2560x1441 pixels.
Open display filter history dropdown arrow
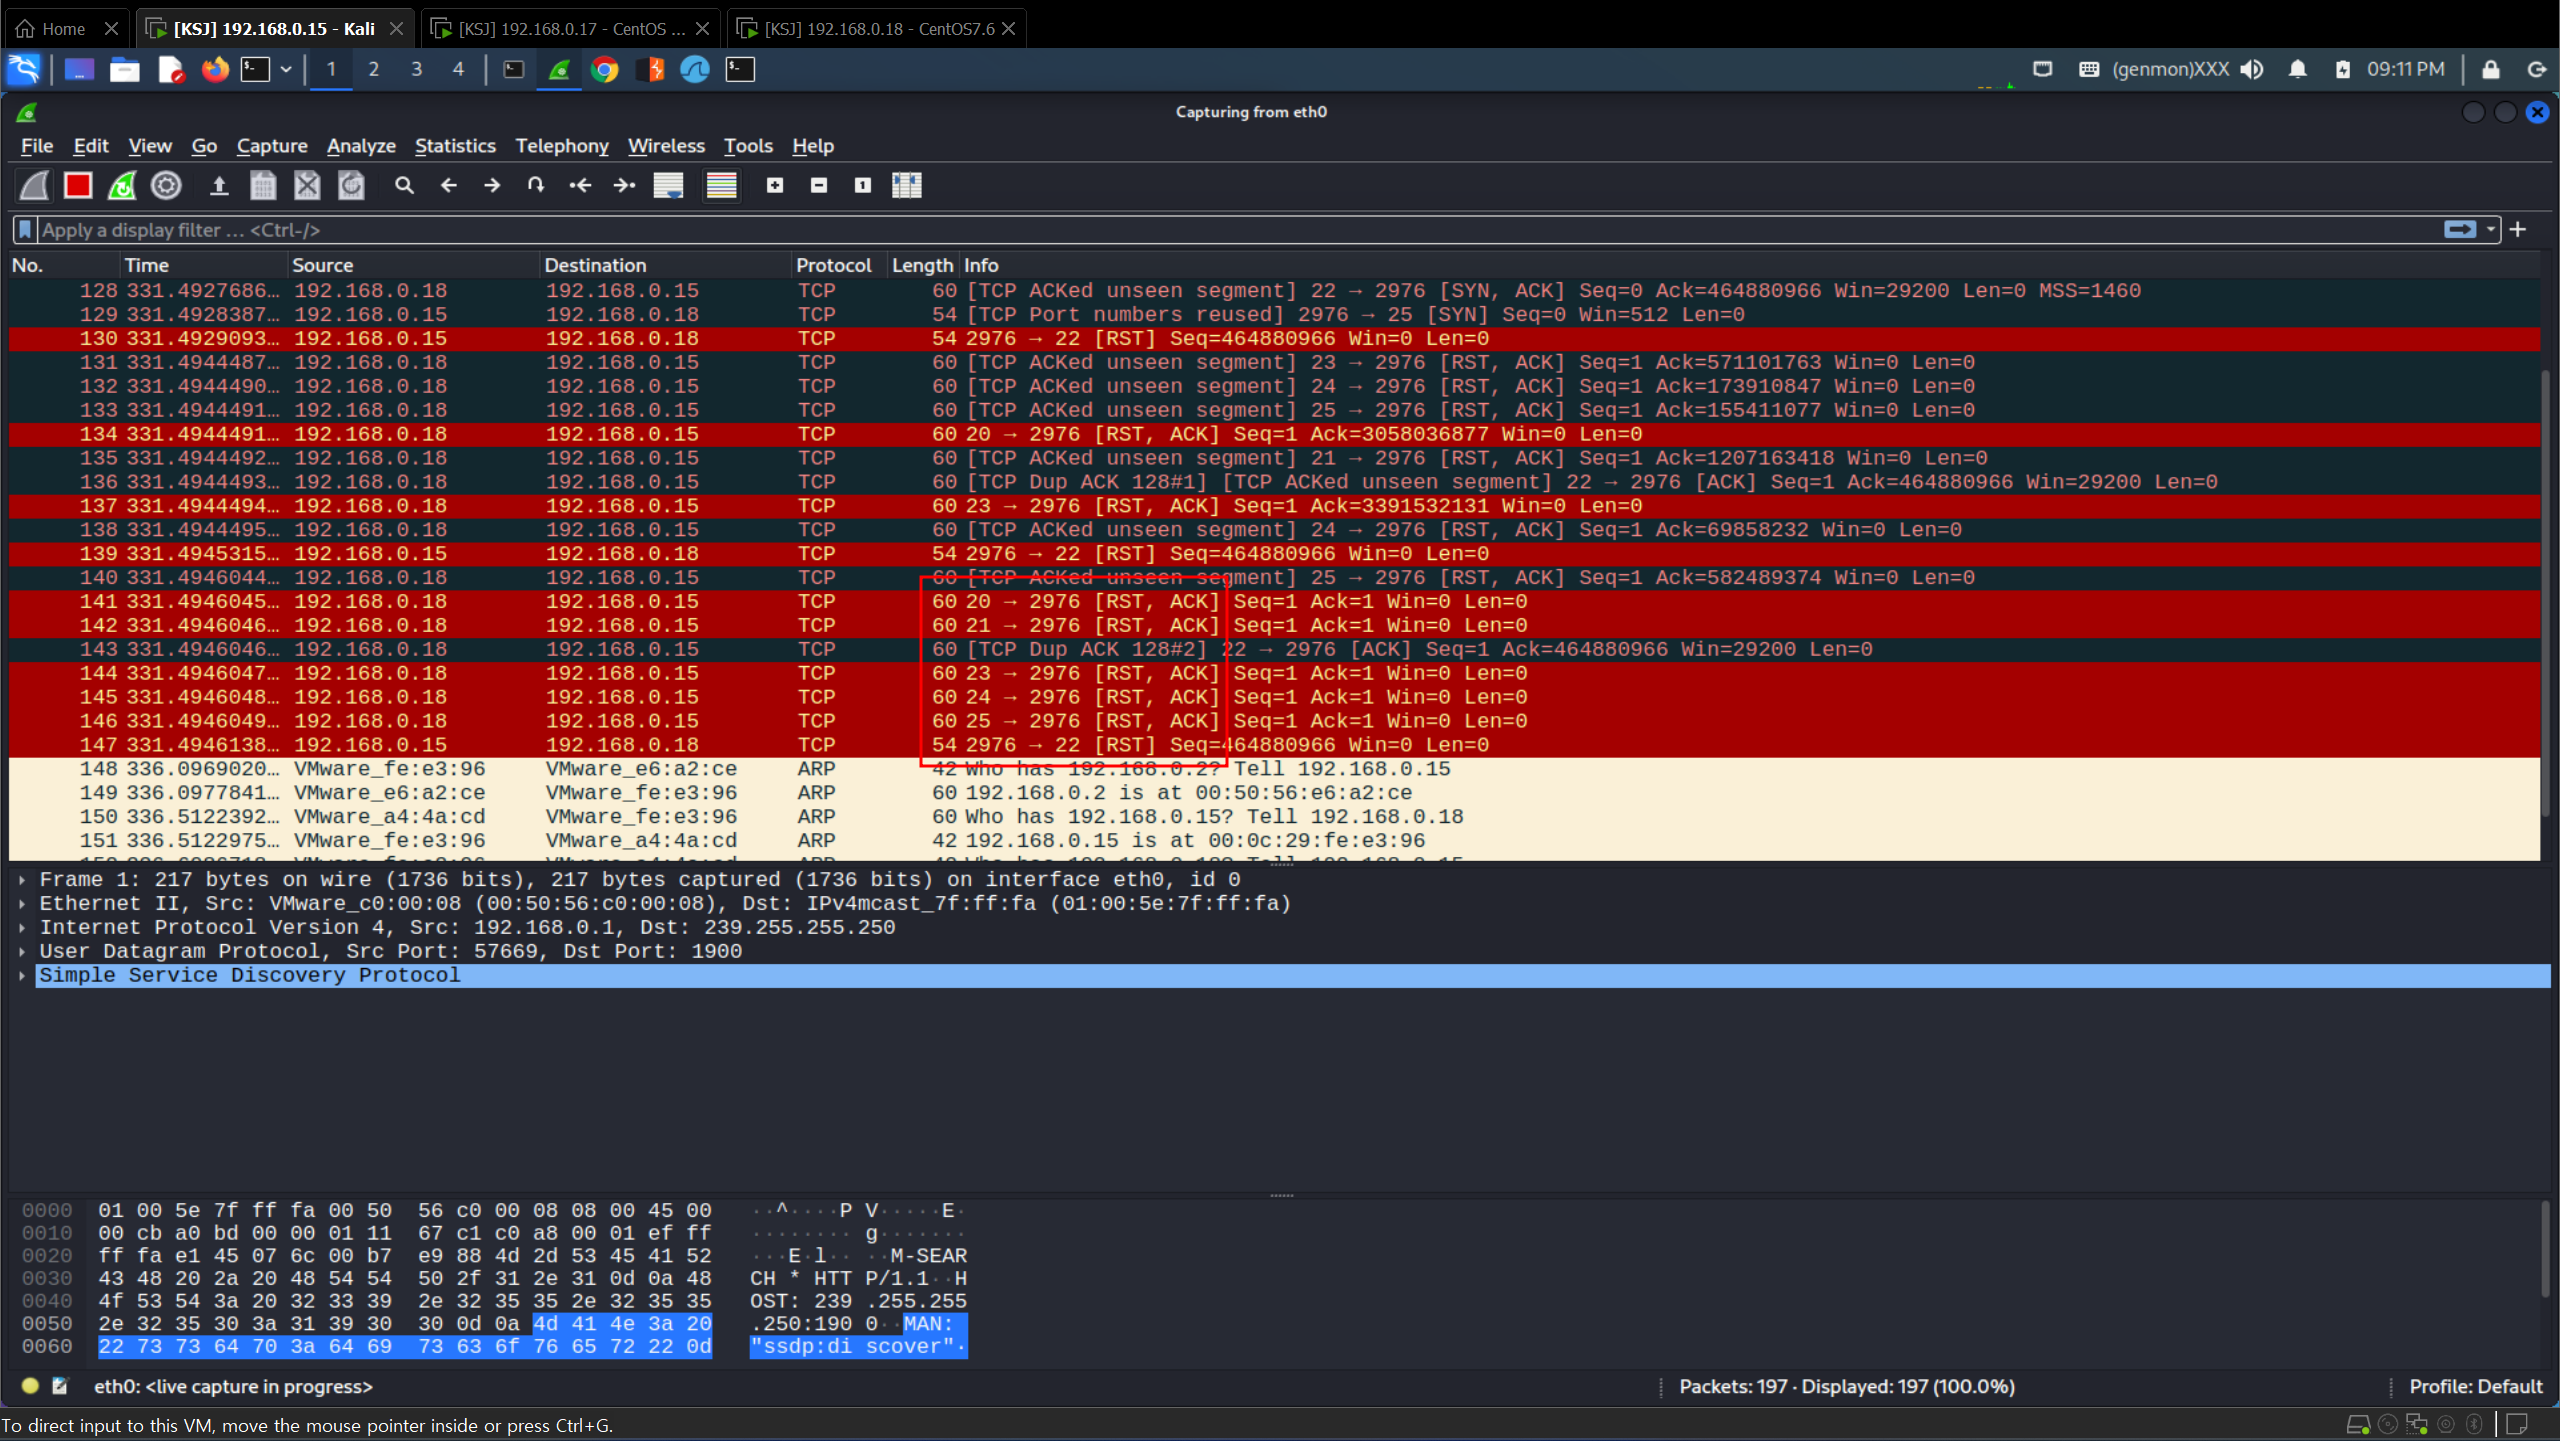(2491, 230)
